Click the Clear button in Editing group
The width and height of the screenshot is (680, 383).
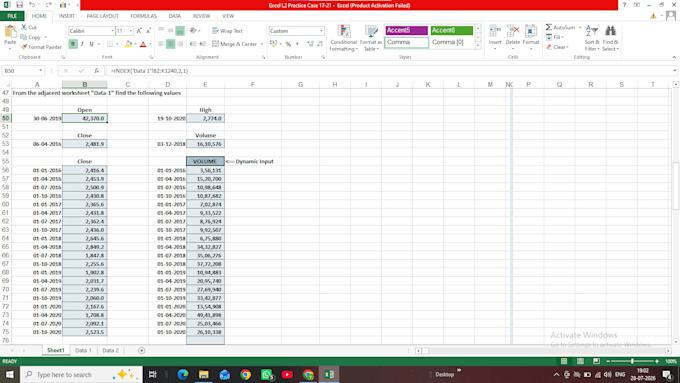coord(557,47)
